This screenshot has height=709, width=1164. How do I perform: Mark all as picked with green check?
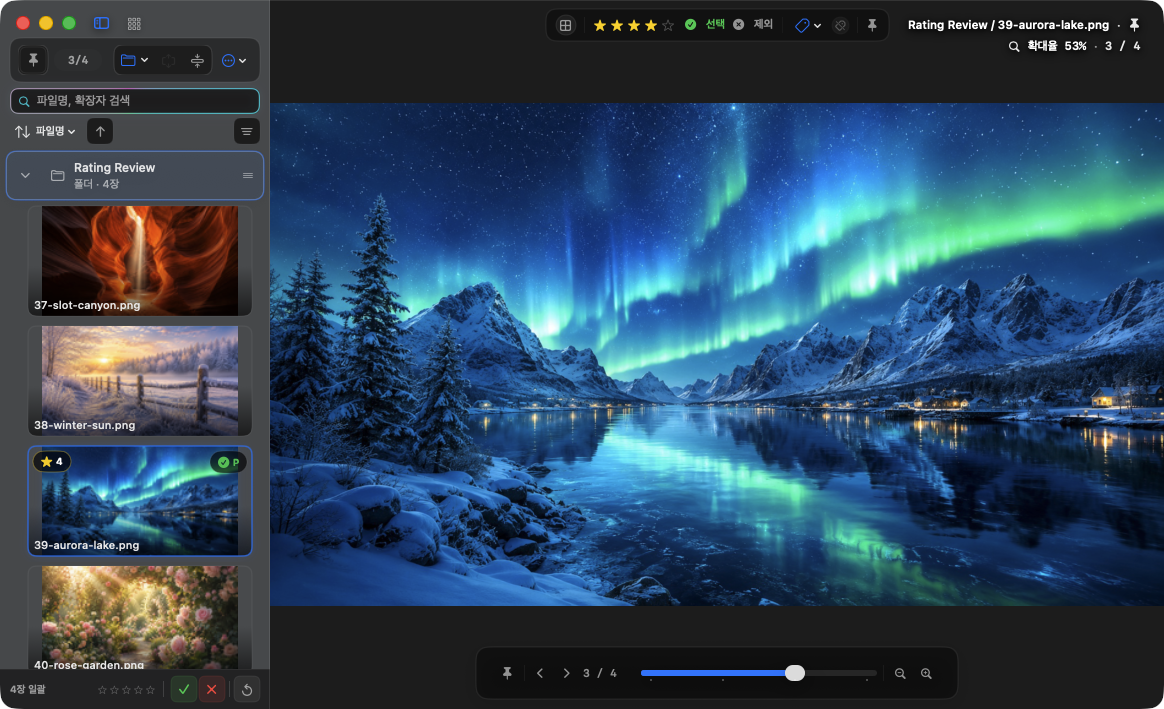pos(184,690)
